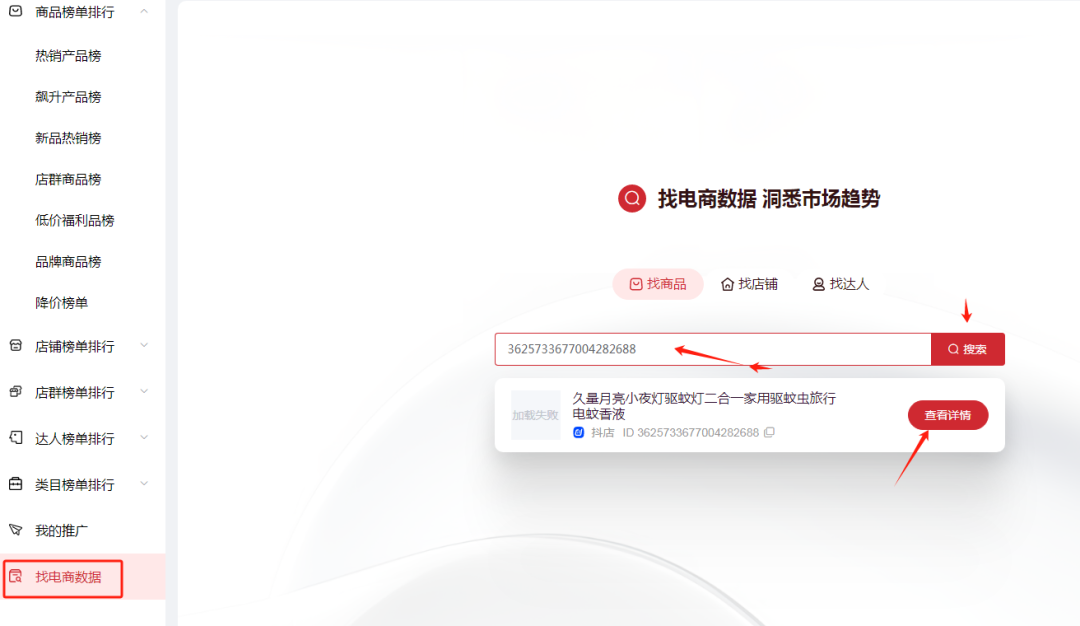1080x626 pixels.
Task: Click the 店群榜单排行 icon
Action: tap(15, 392)
